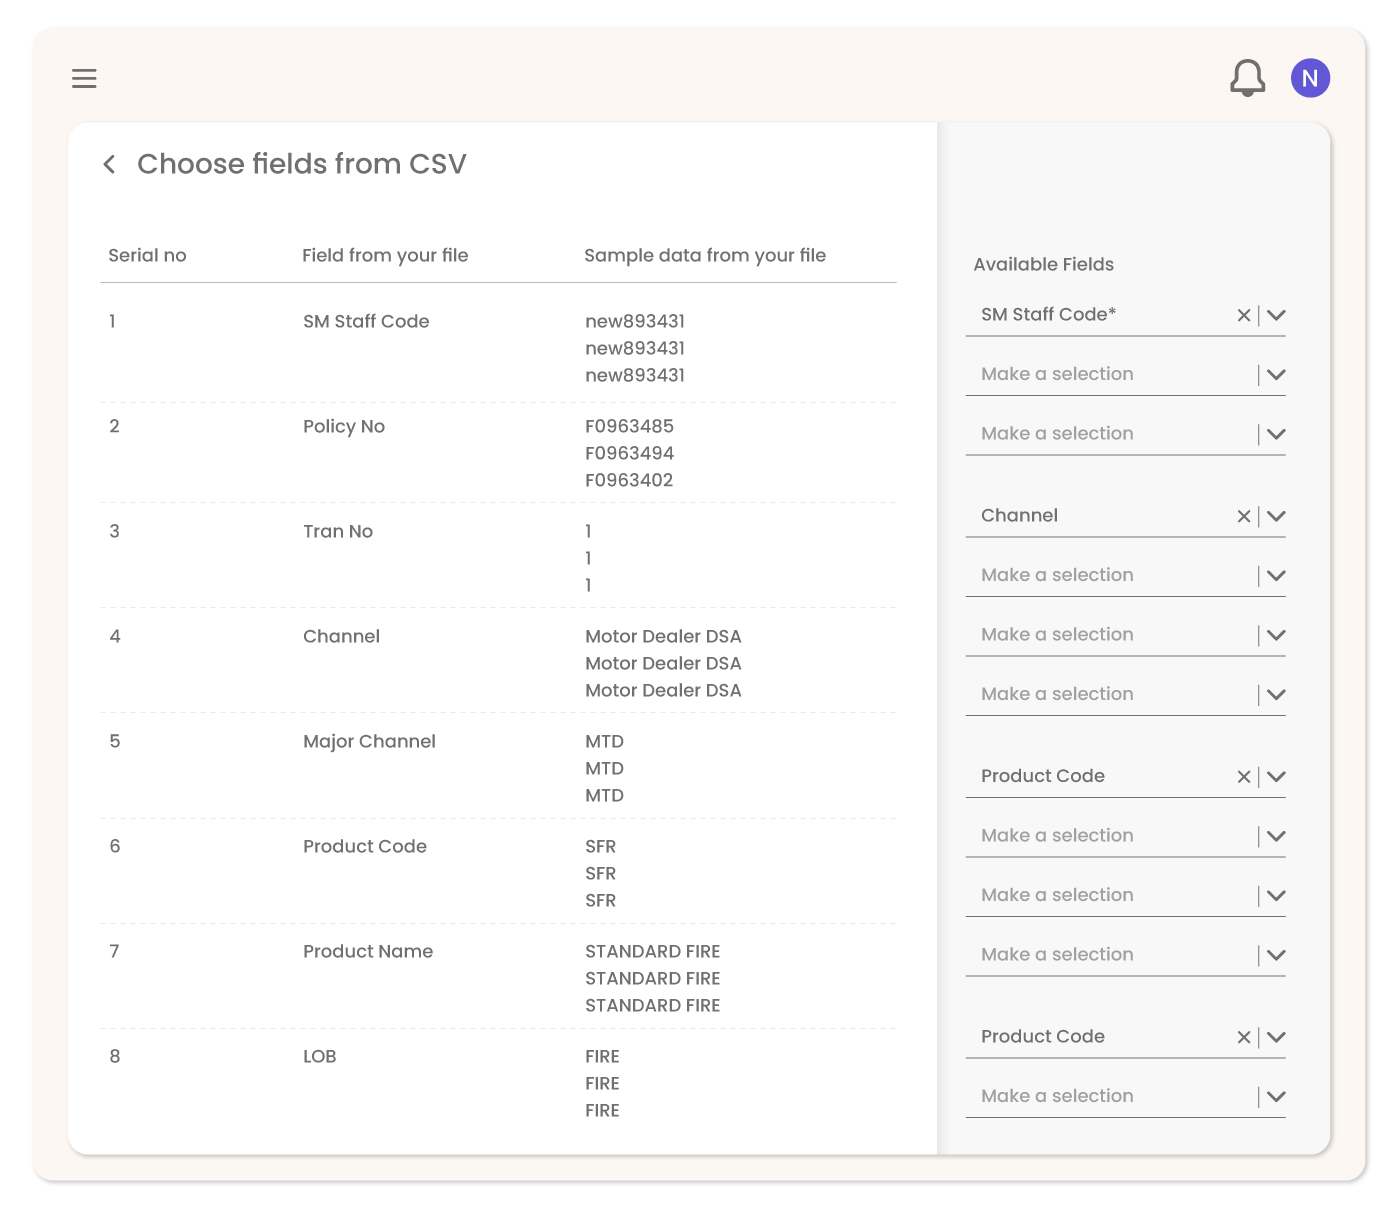
Task: Select the Product Name field name
Action: point(368,951)
